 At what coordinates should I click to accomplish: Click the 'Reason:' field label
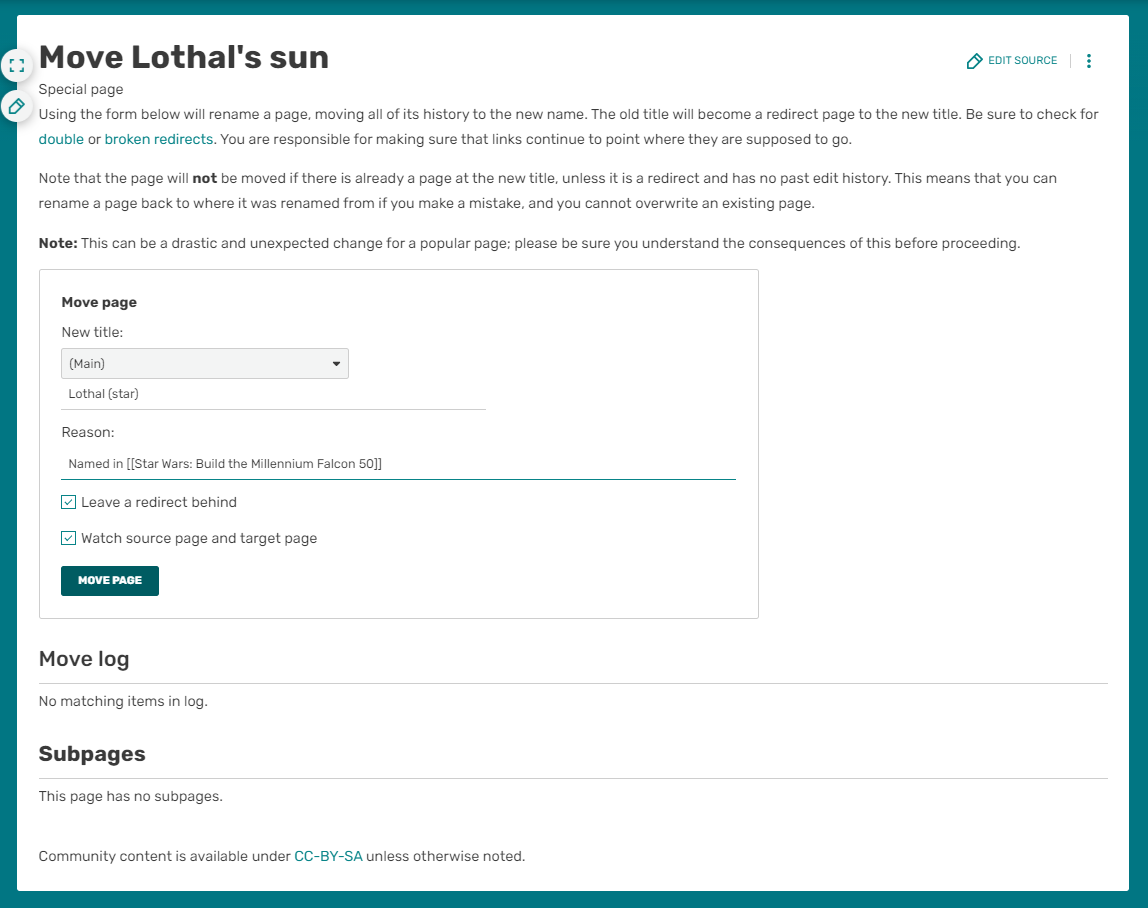[88, 432]
